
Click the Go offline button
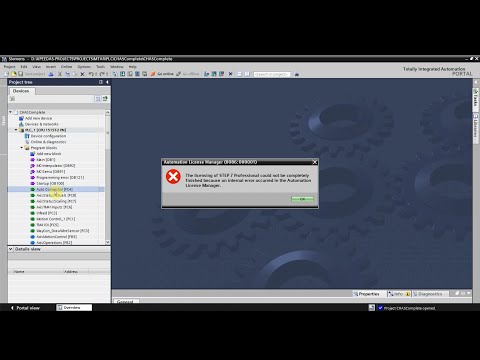pyautogui.click(x=188, y=74)
